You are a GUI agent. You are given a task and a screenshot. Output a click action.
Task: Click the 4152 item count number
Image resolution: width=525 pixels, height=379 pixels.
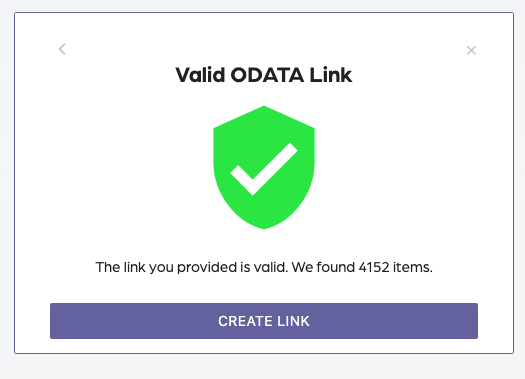(x=374, y=267)
